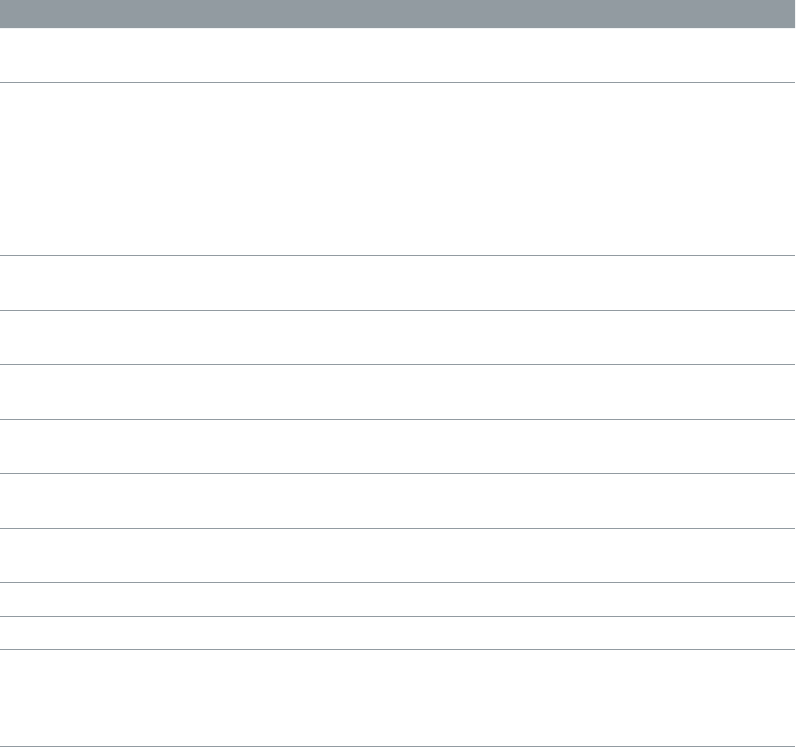Click divider line below the lower thin row
The image size is (796, 747).
398,650
